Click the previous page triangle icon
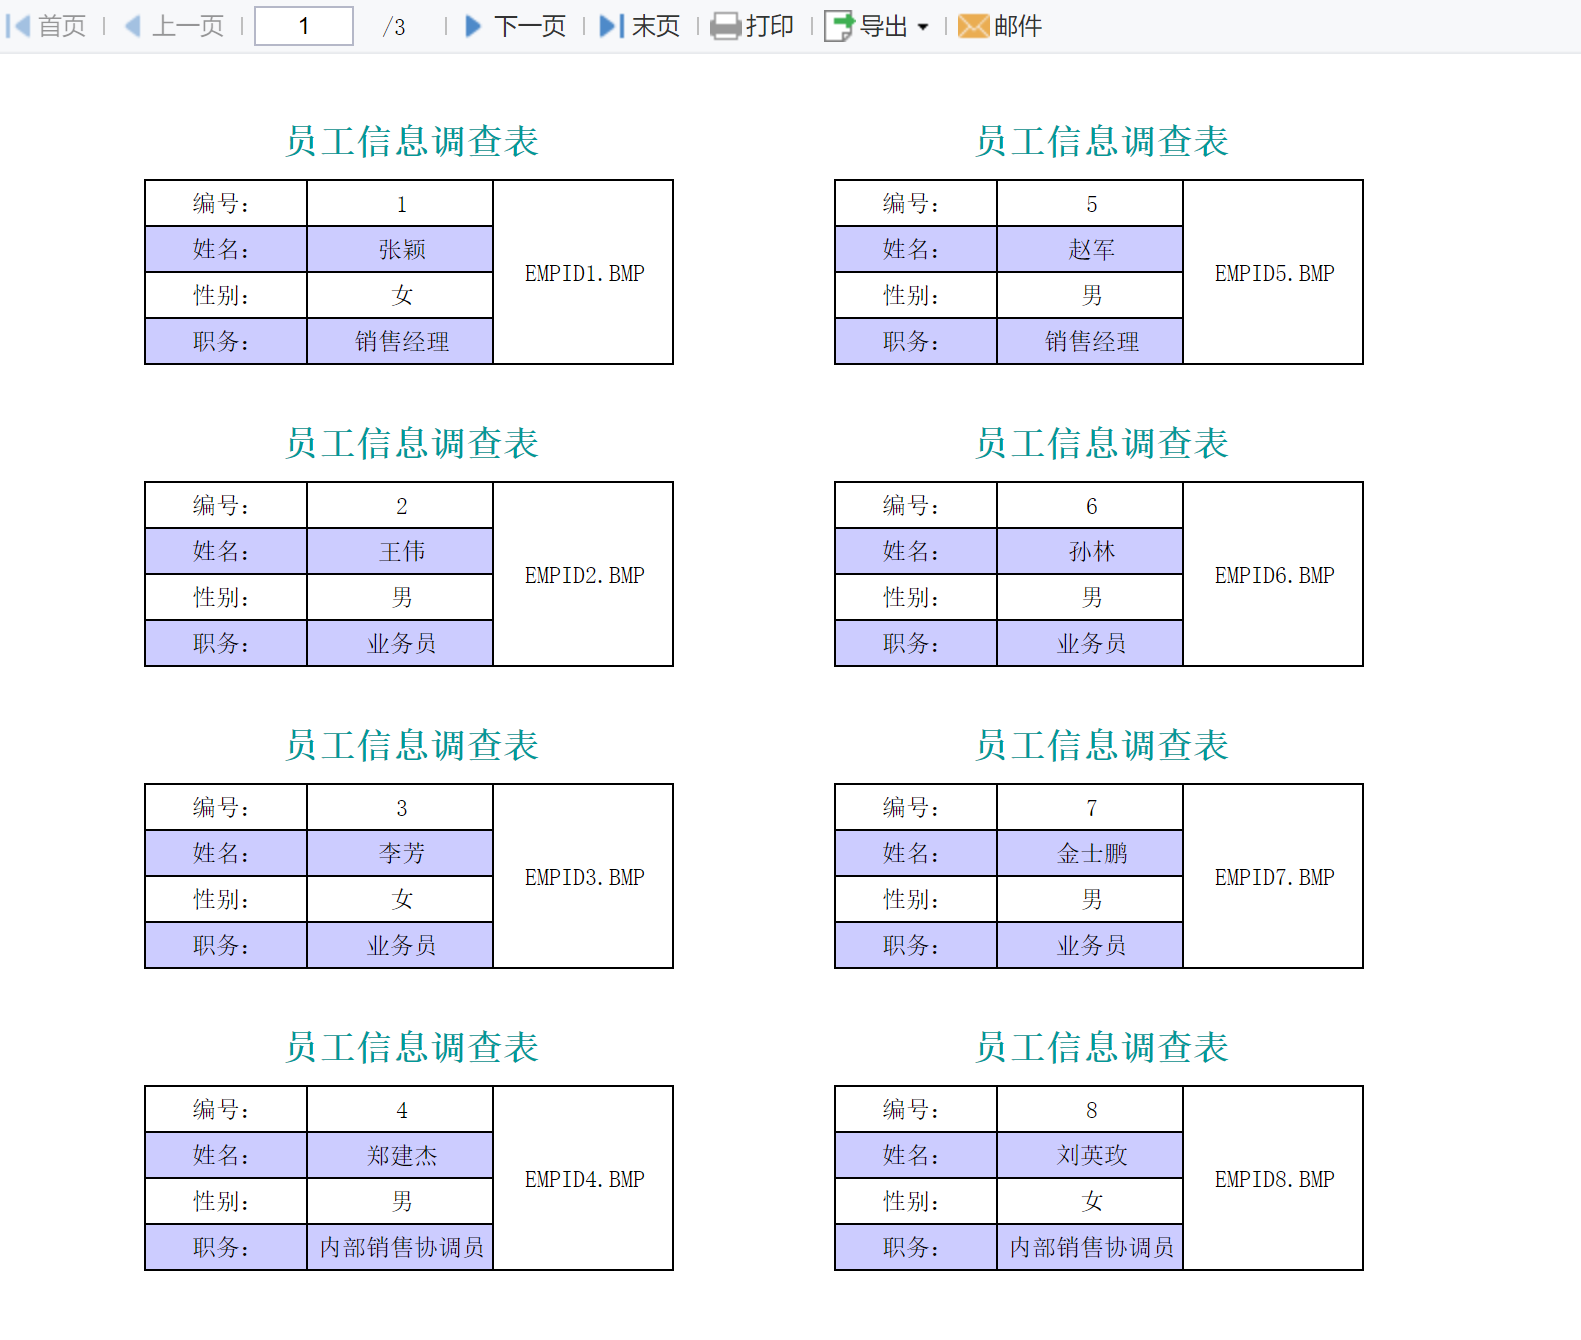Image resolution: width=1581 pixels, height=1340 pixels. click(132, 26)
